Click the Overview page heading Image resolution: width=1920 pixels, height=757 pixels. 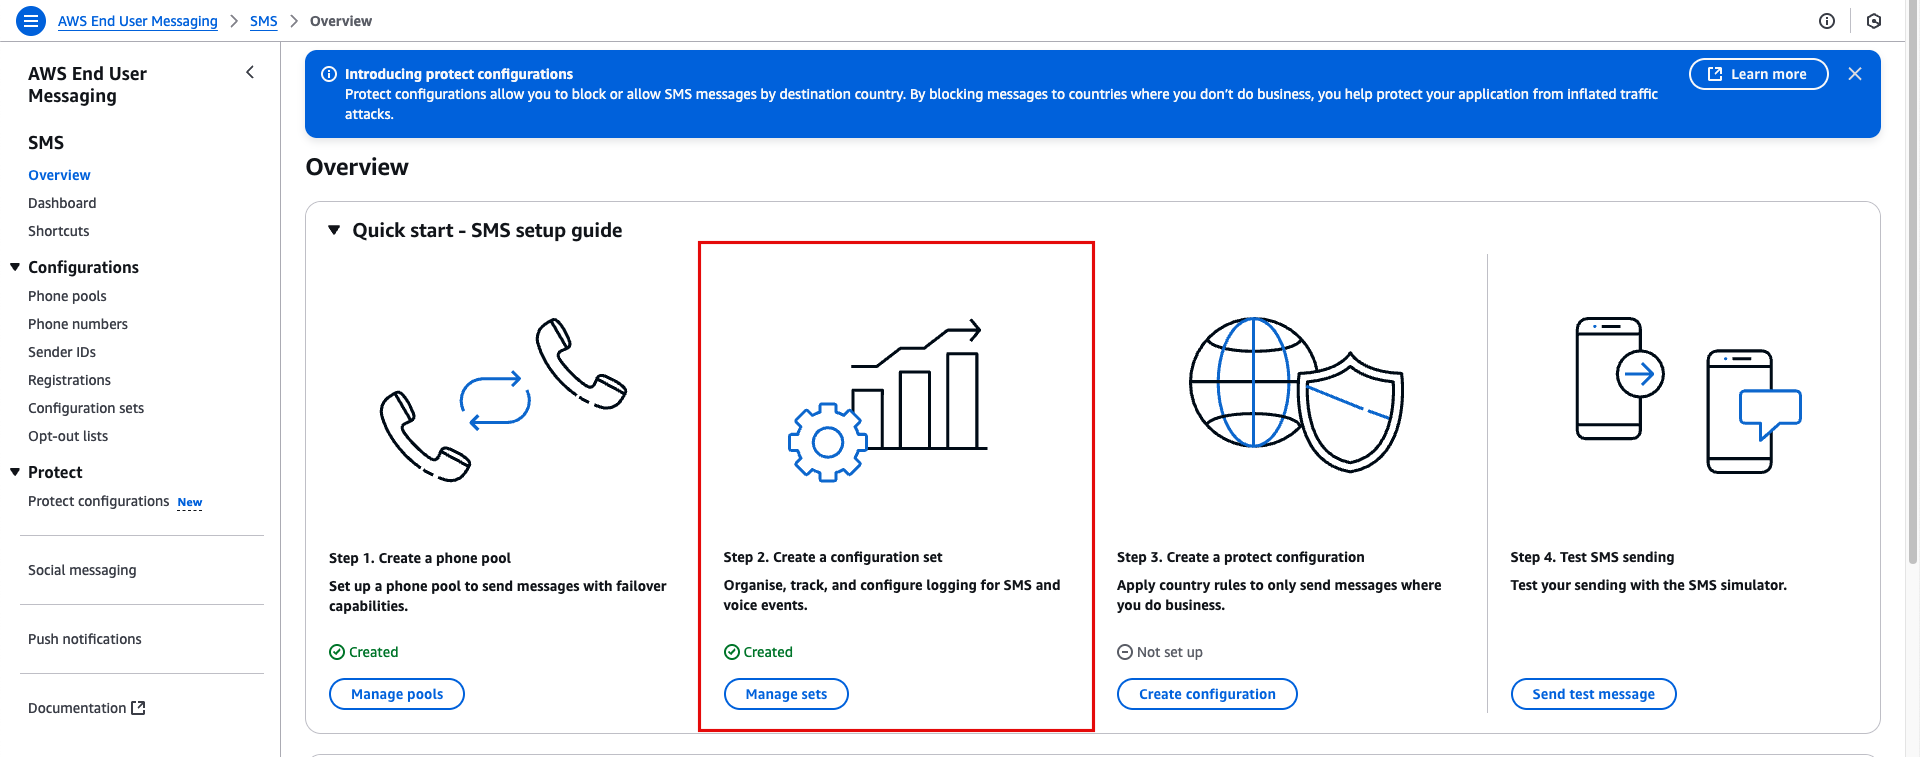357,167
